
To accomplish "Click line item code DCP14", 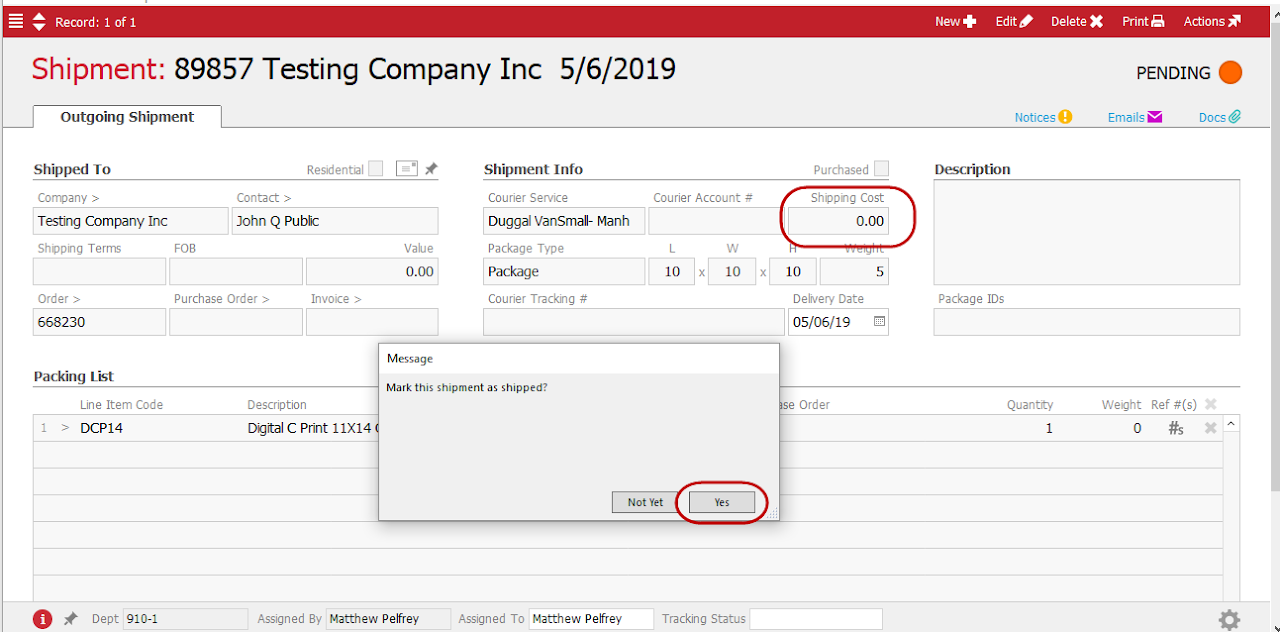I will (x=101, y=428).
